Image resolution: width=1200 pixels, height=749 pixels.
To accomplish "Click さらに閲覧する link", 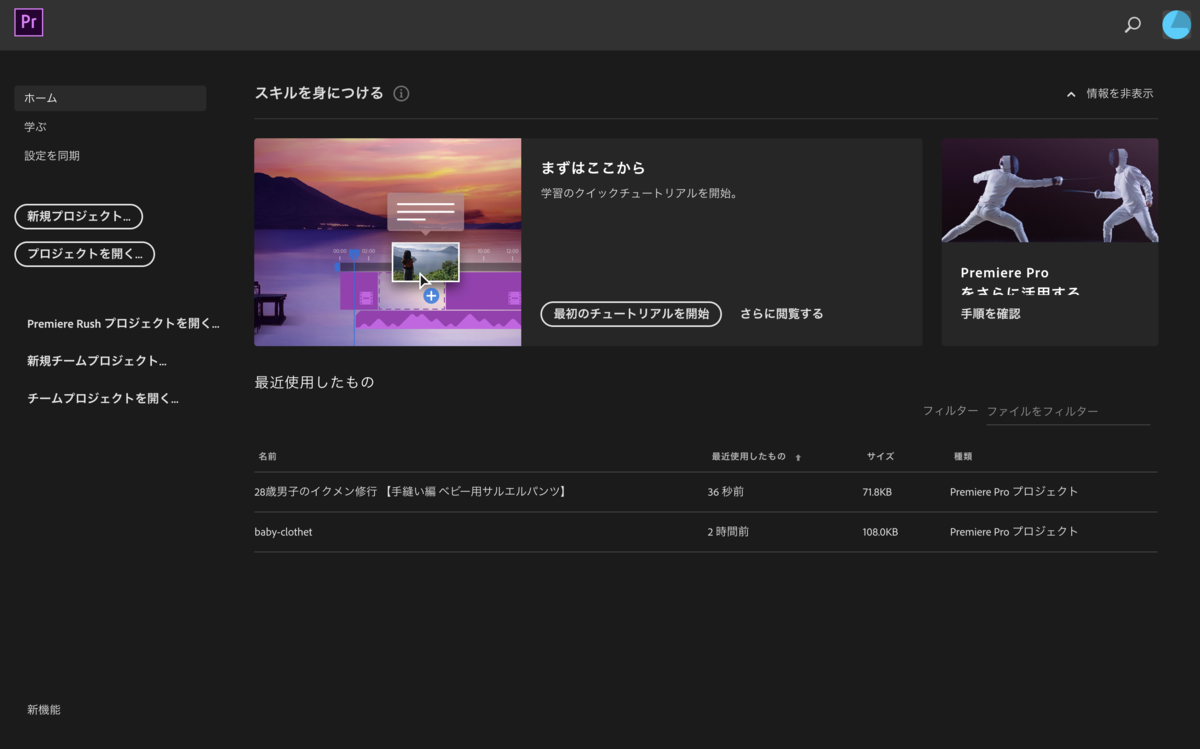I will (x=782, y=314).
